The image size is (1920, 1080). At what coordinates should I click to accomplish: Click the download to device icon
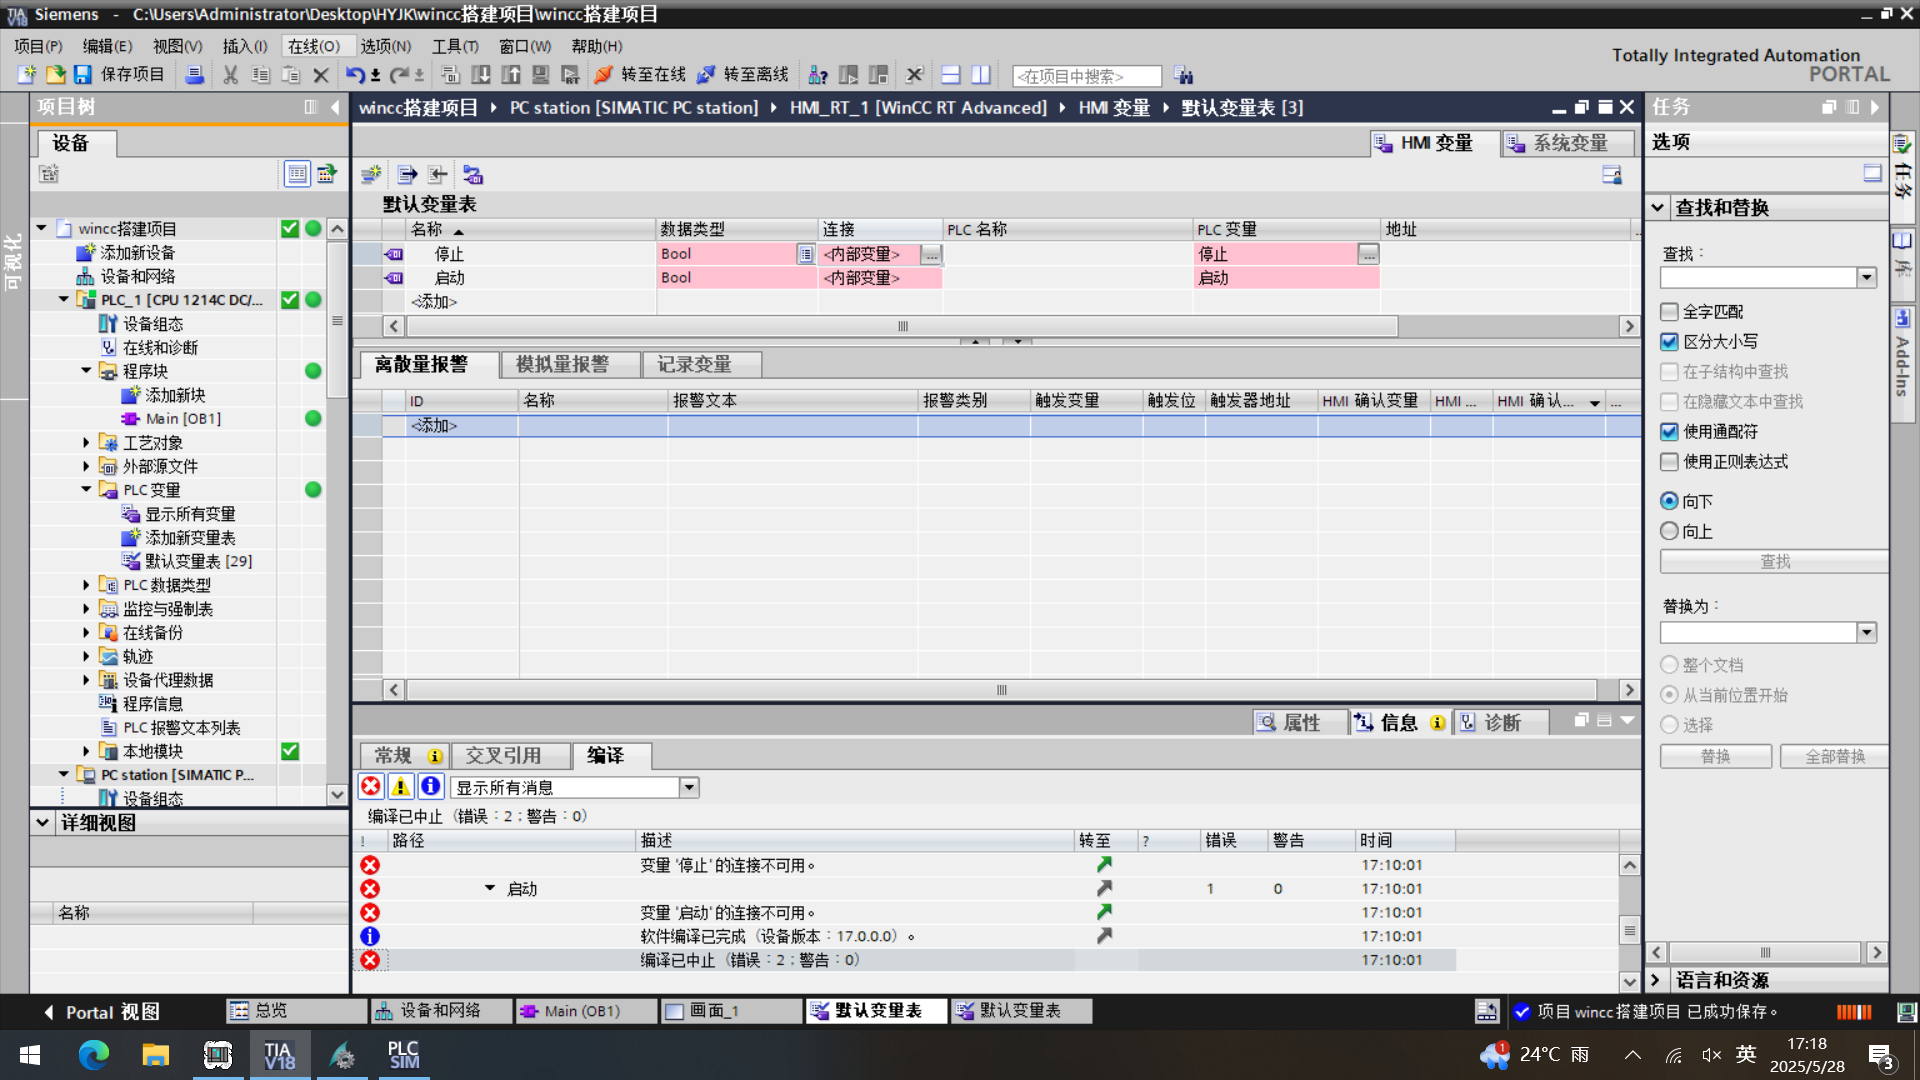(x=481, y=75)
